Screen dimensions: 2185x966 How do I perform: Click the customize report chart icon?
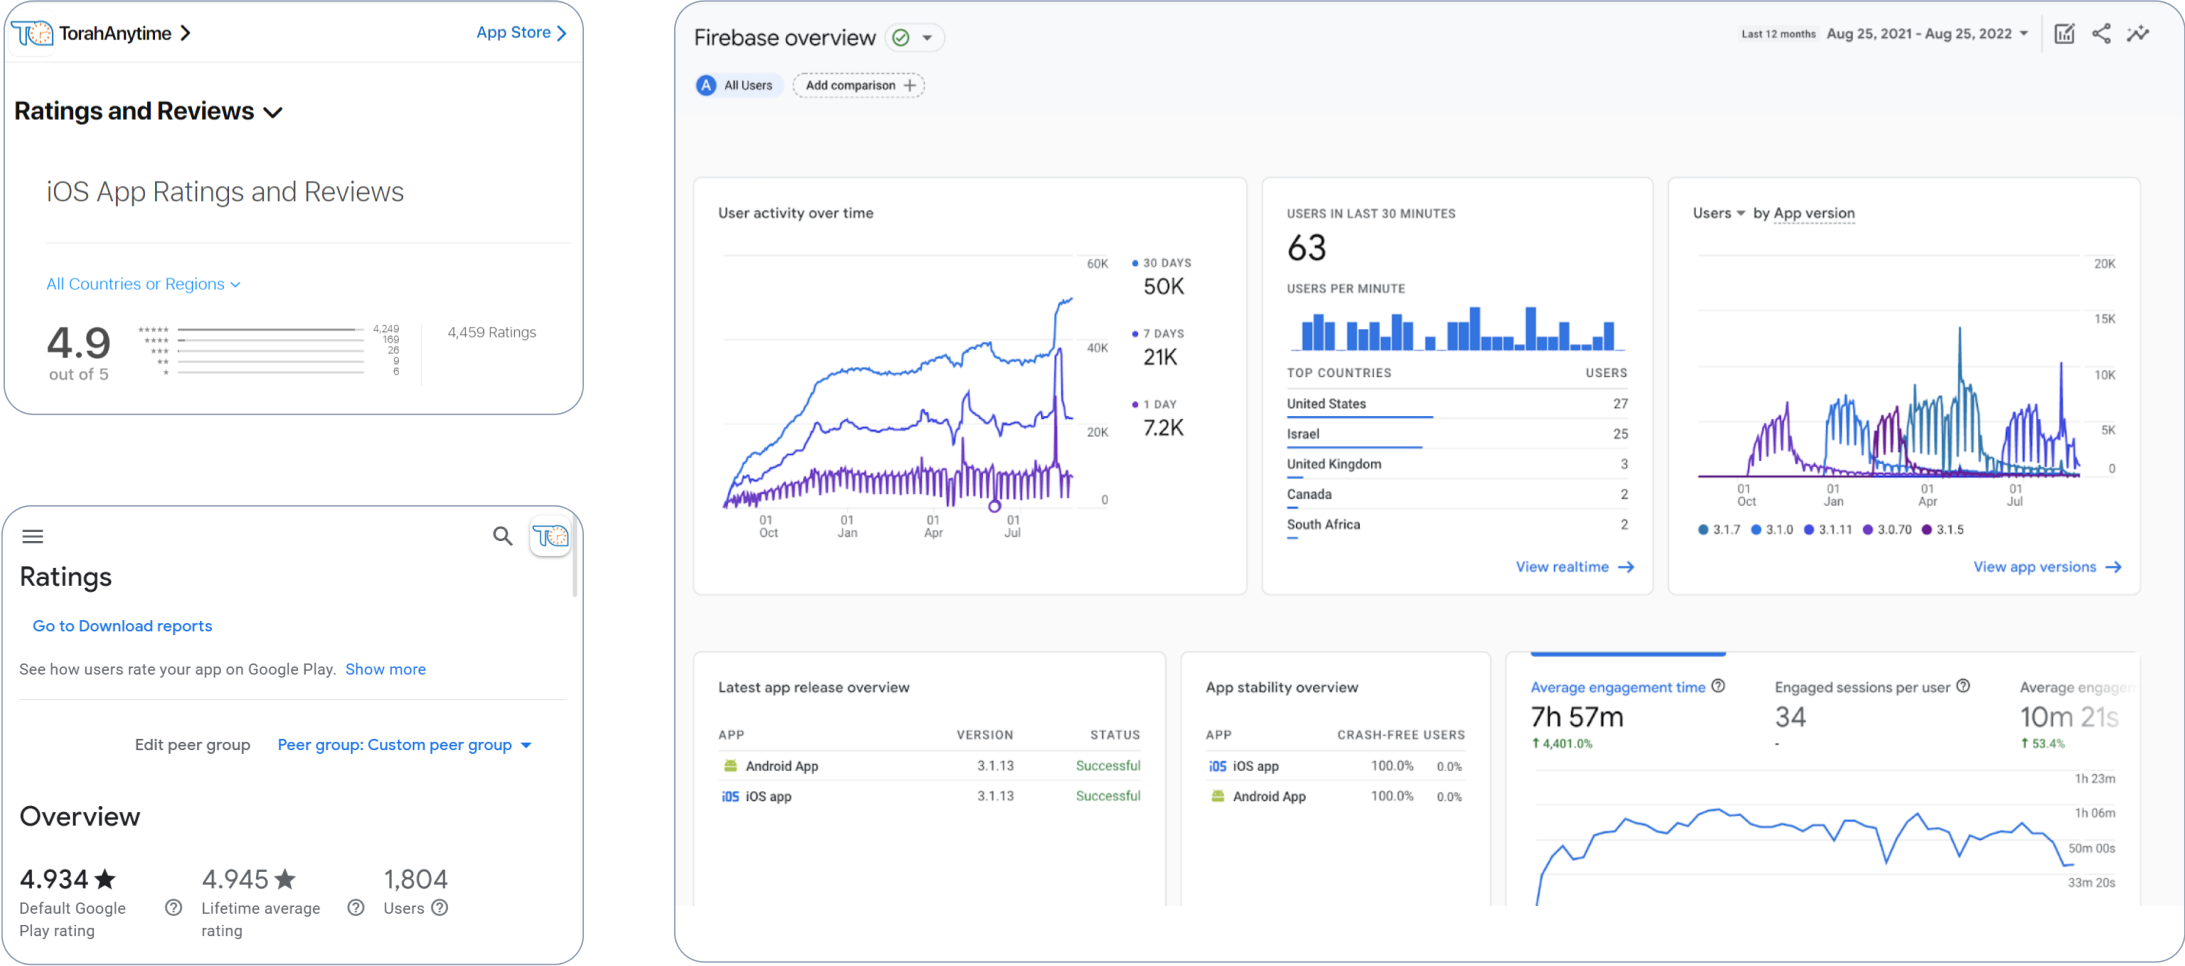(x=2064, y=34)
